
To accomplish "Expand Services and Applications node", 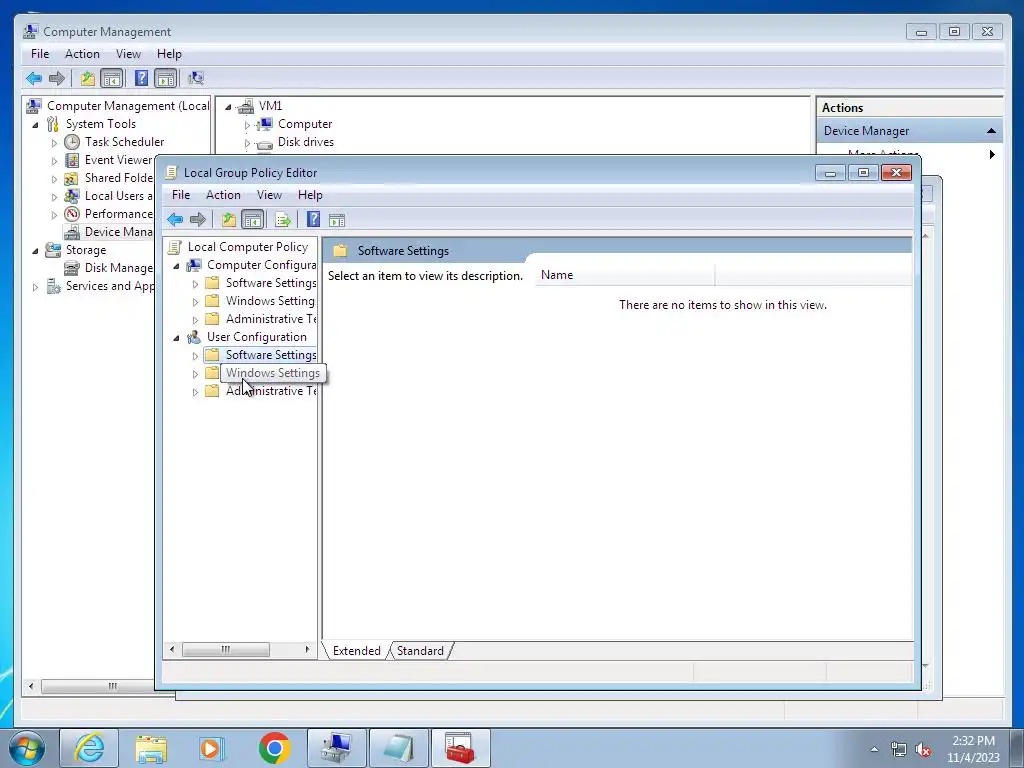I will (x=35, y=287).
